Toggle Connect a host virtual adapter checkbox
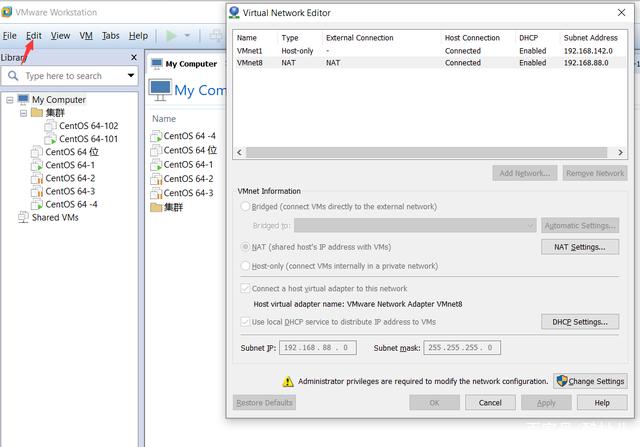640x447 pixels. point(245,288)
